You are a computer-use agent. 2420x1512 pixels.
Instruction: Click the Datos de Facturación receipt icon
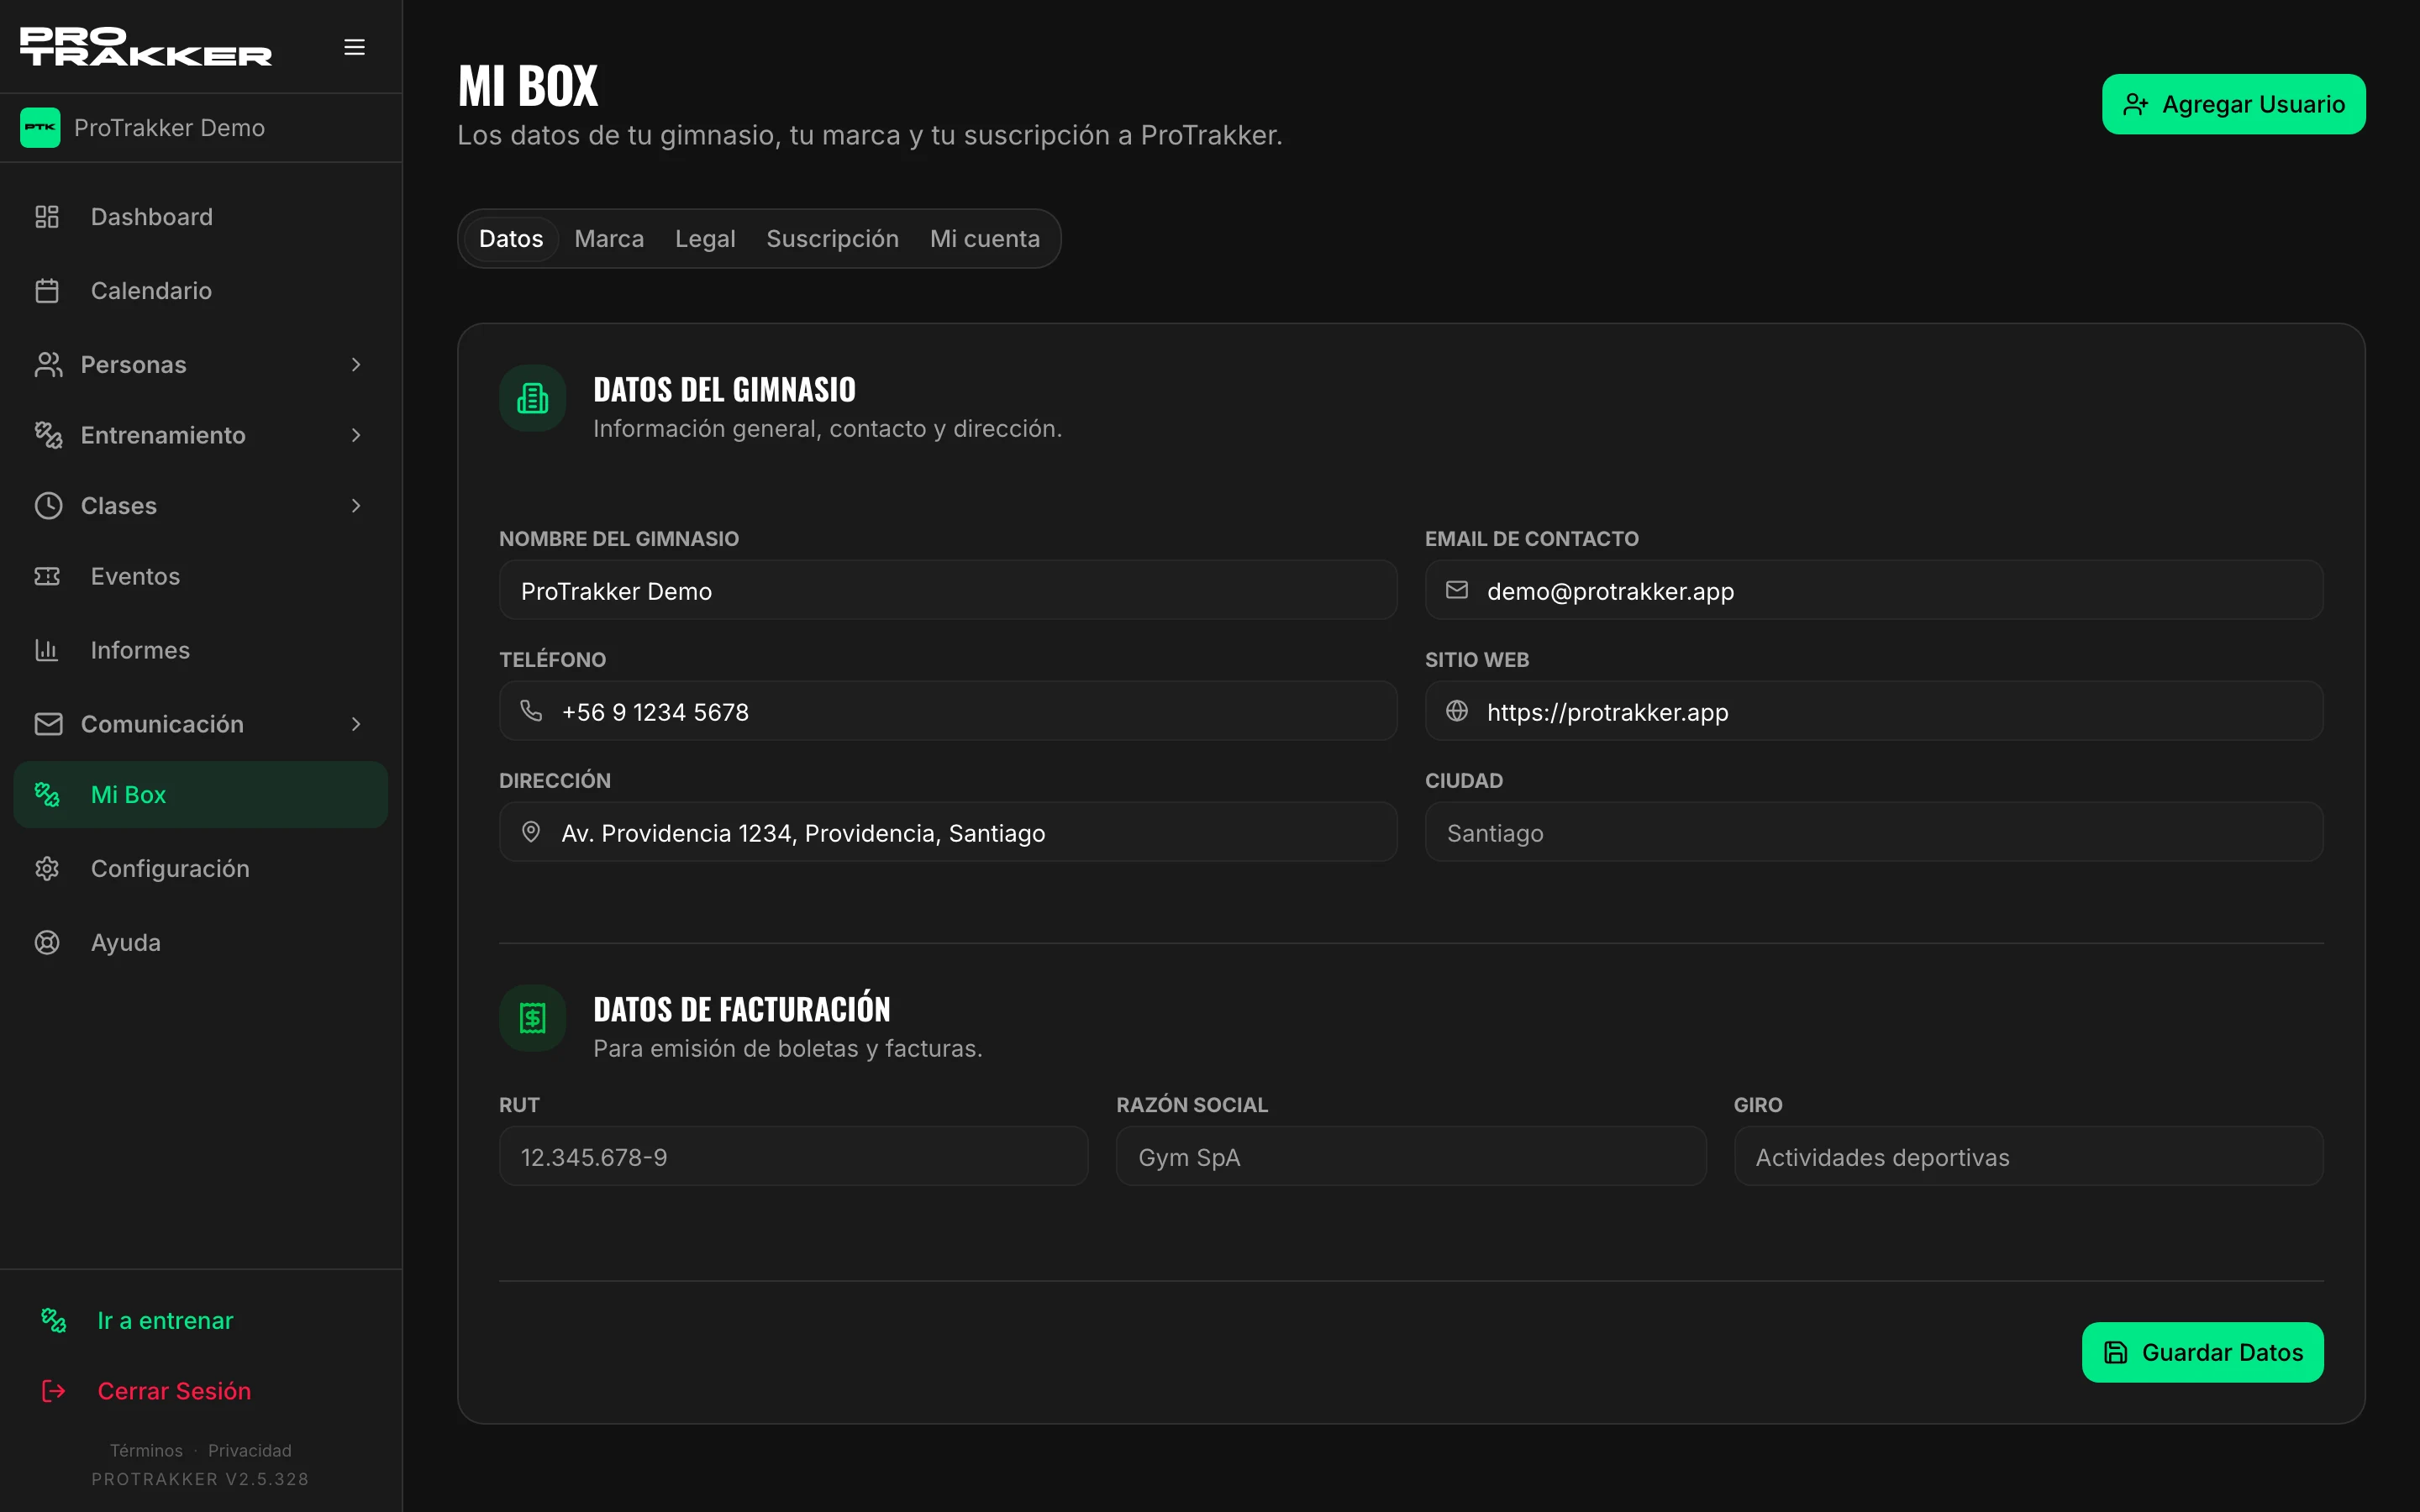click(x=533, y=1018)
